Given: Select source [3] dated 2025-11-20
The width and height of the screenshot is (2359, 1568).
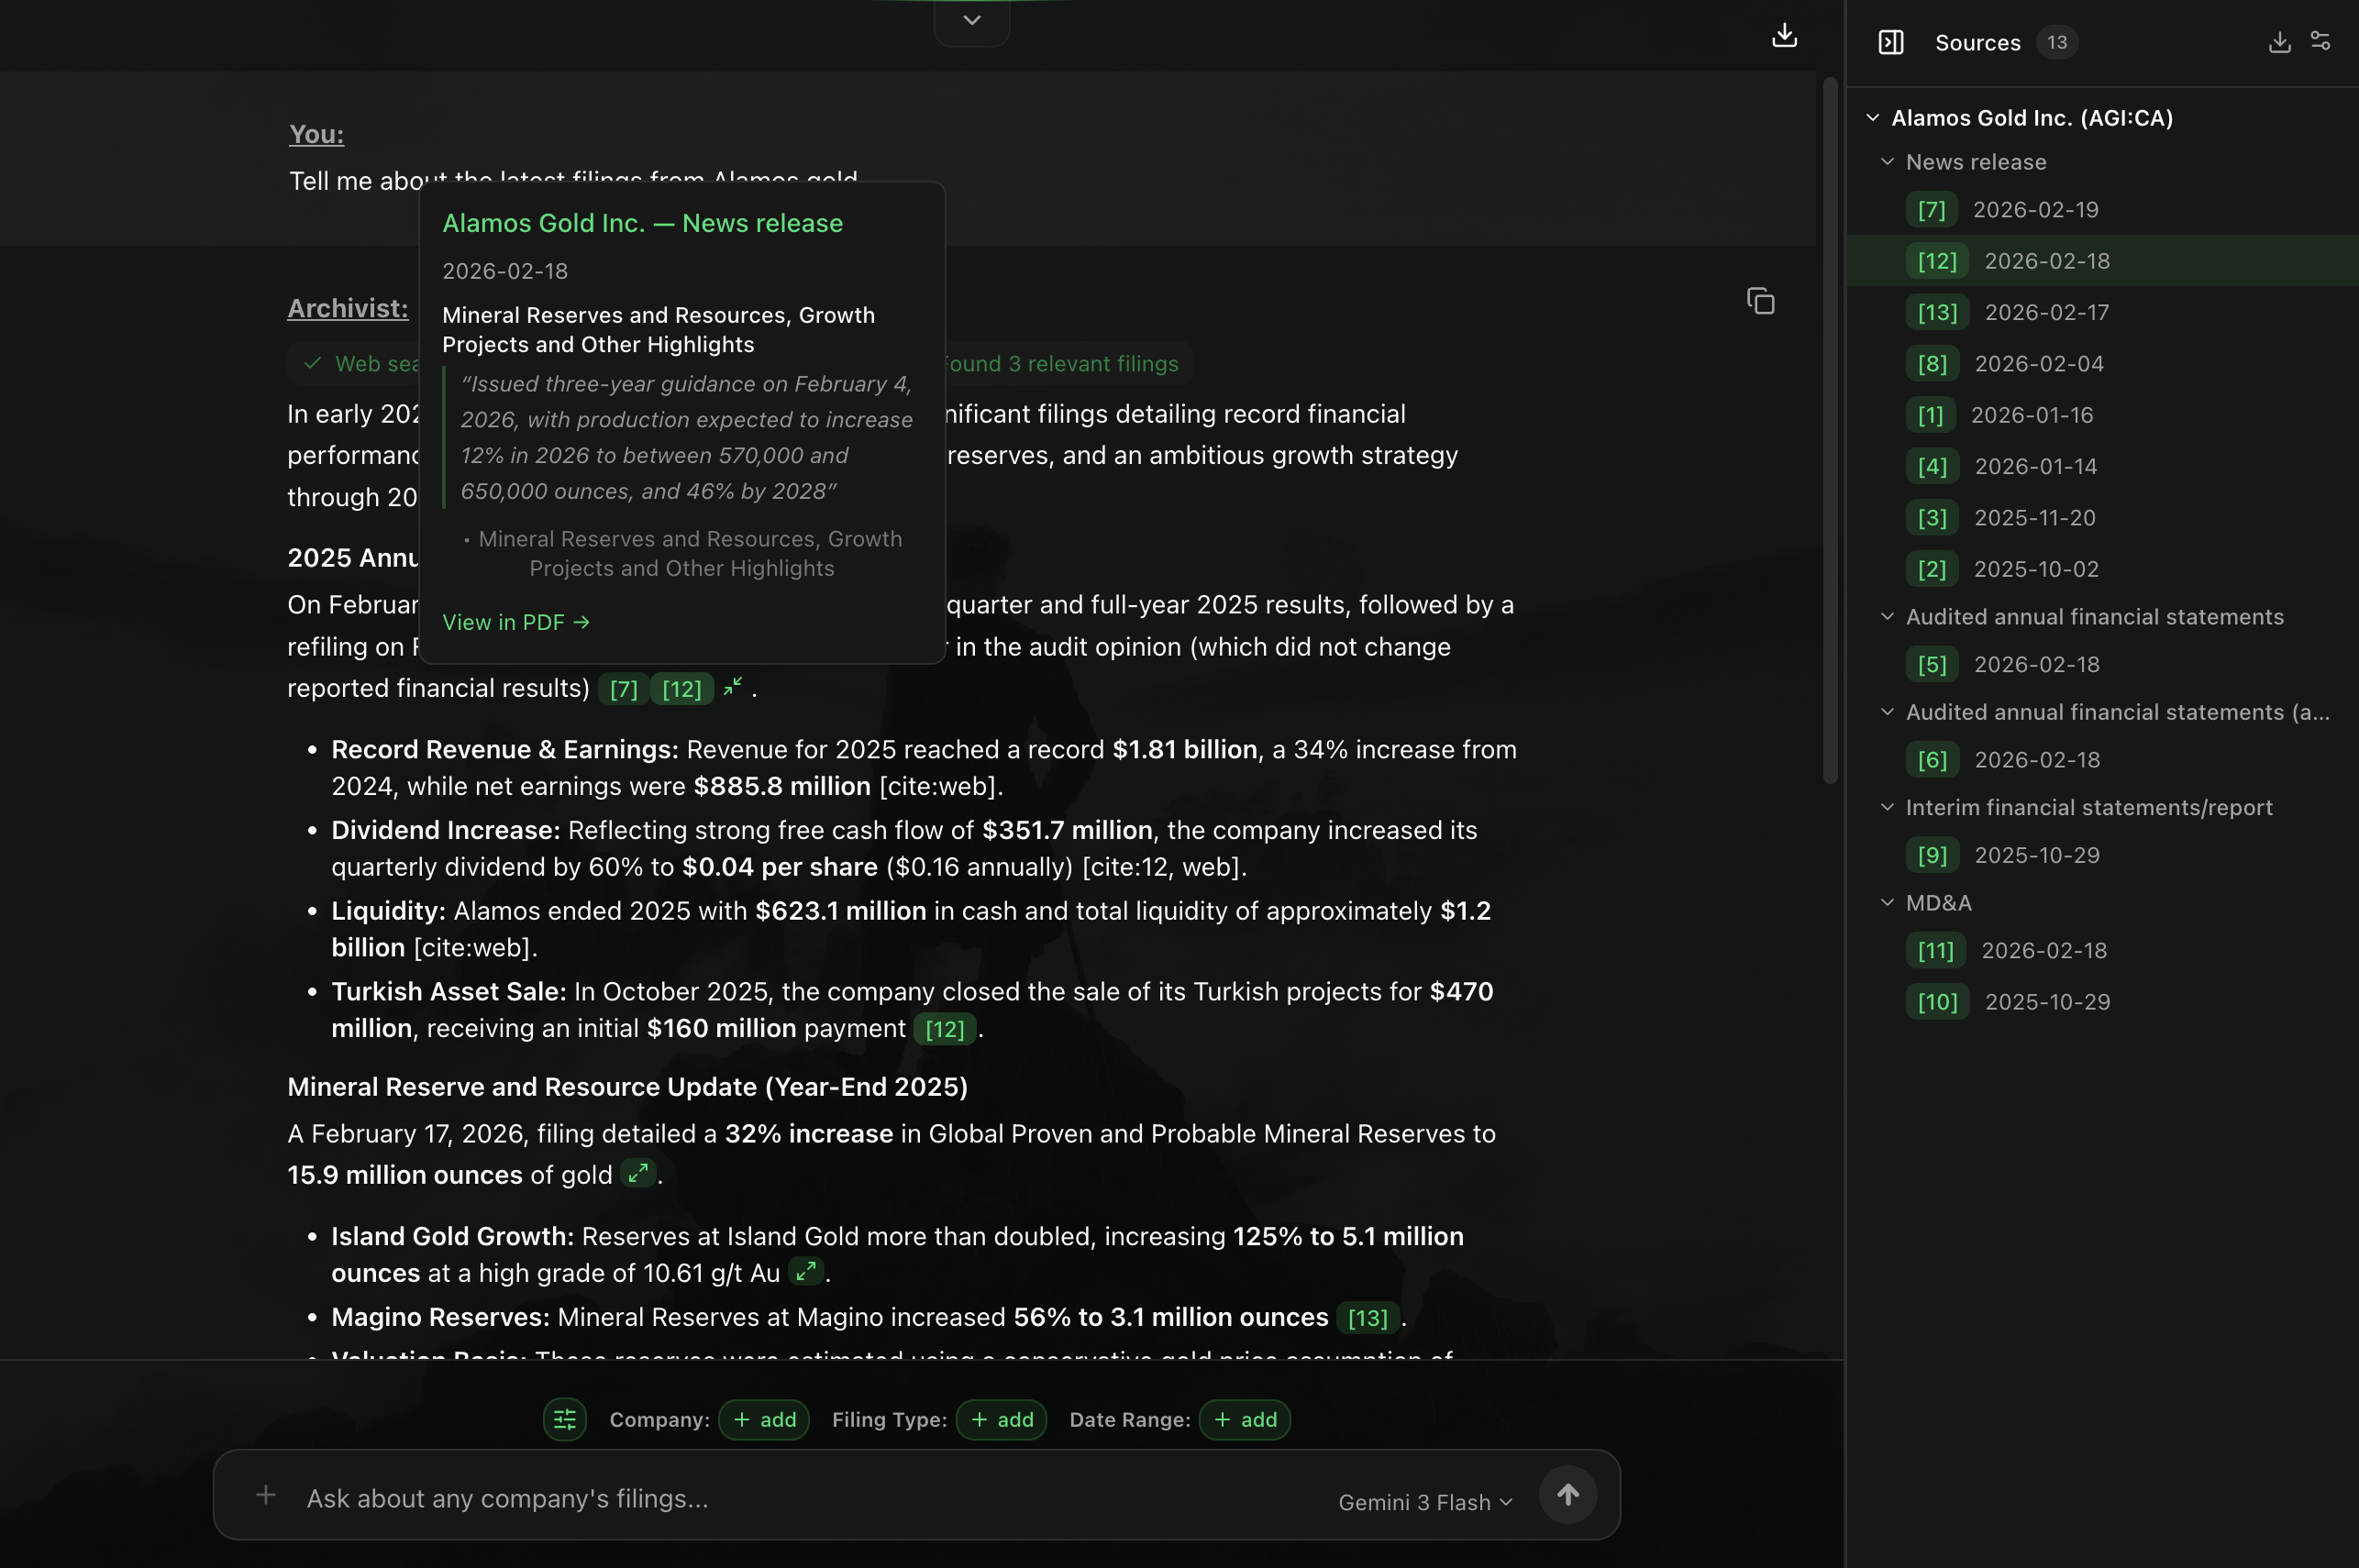Looking at the screenshot, I should point(2102,518).
